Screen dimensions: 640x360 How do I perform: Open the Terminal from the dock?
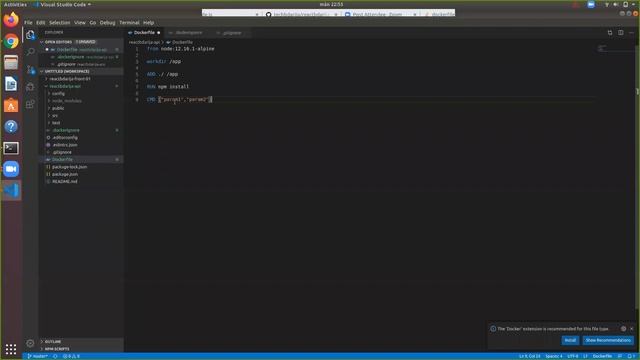coord(11,148)
